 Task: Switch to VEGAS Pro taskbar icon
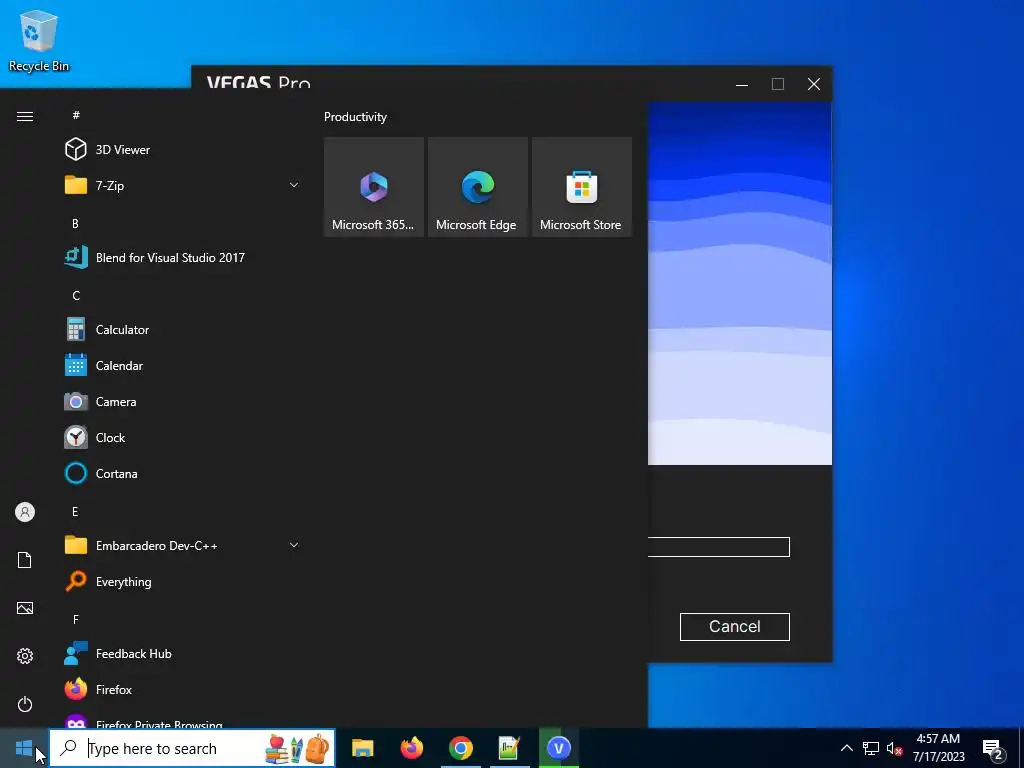pyautogui.click(x=558, y=748)
